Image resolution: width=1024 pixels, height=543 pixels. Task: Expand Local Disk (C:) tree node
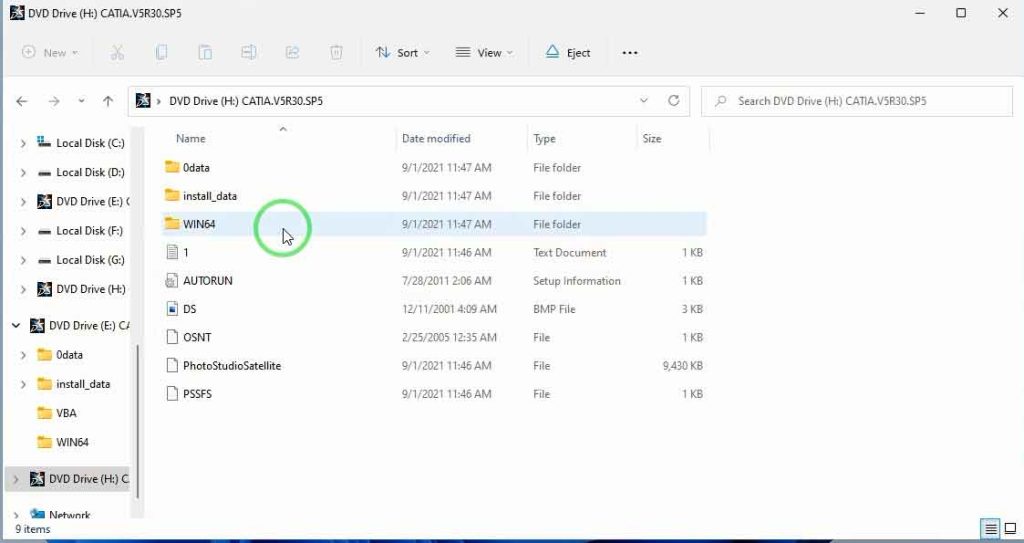pos(23,144)
